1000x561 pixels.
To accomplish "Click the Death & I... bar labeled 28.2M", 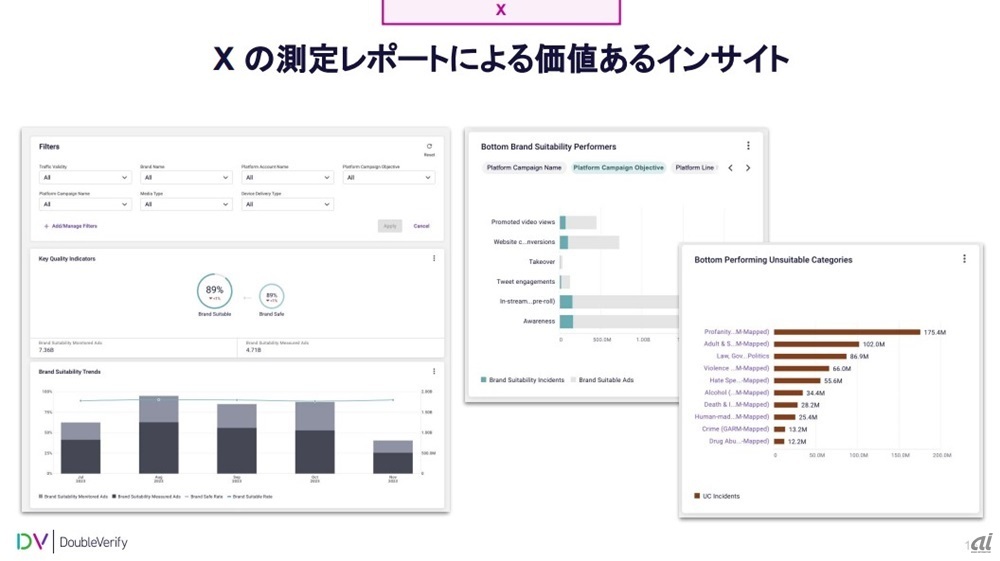I will 786,405.
